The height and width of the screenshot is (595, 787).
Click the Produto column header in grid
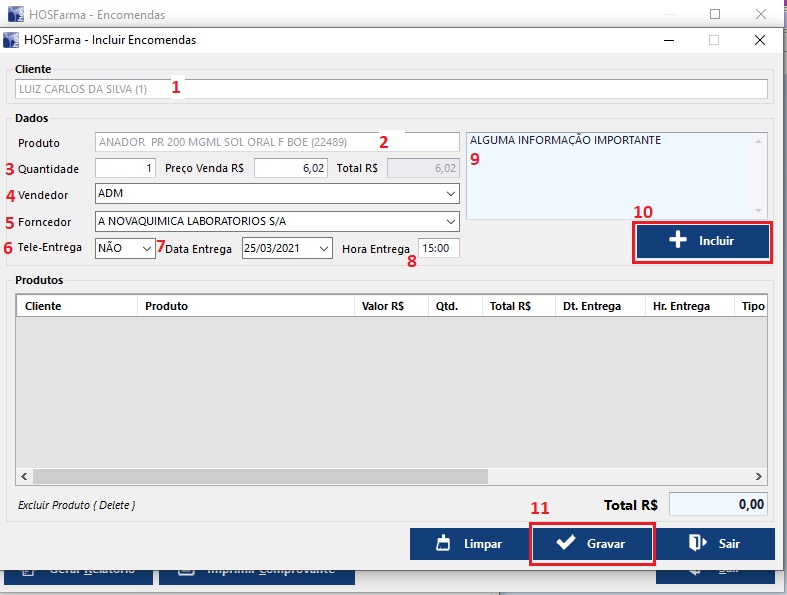(245, 306)
